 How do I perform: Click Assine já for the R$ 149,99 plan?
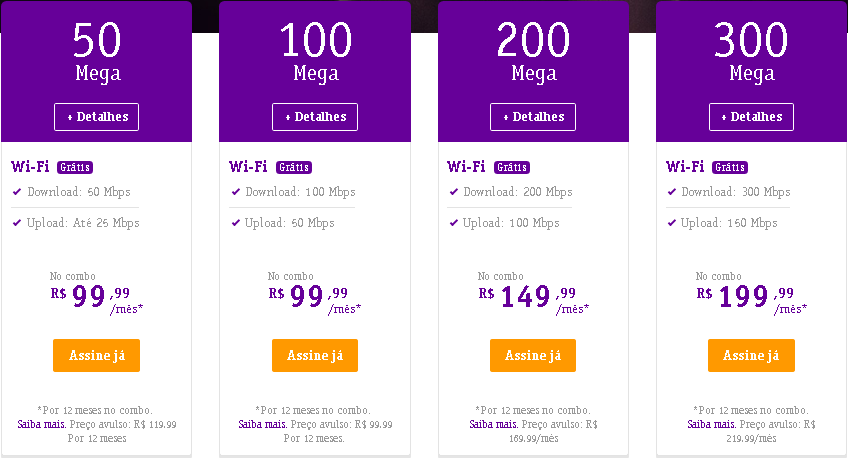pyautogui.click(x=533, y=355)
